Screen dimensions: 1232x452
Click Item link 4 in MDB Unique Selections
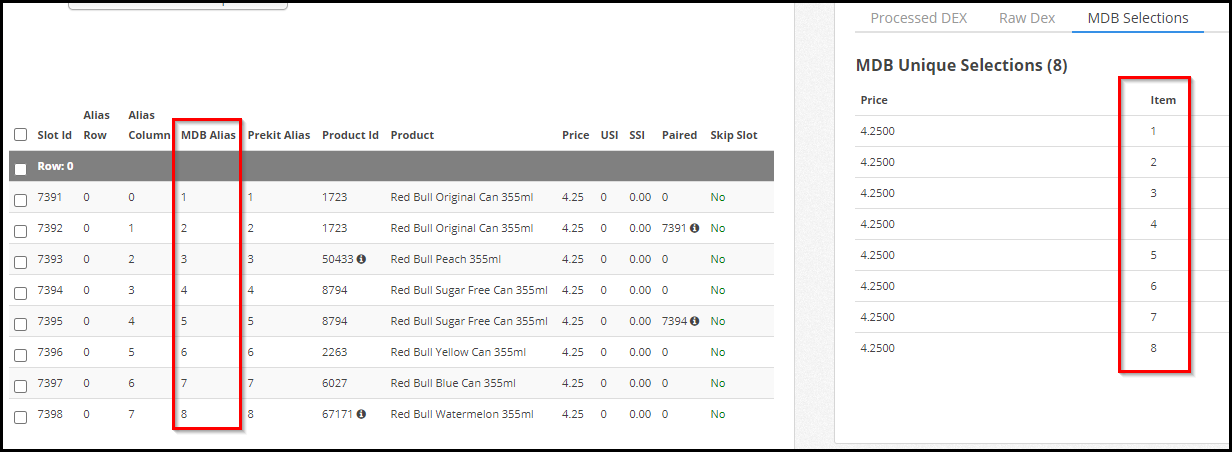click(1154, 224)
